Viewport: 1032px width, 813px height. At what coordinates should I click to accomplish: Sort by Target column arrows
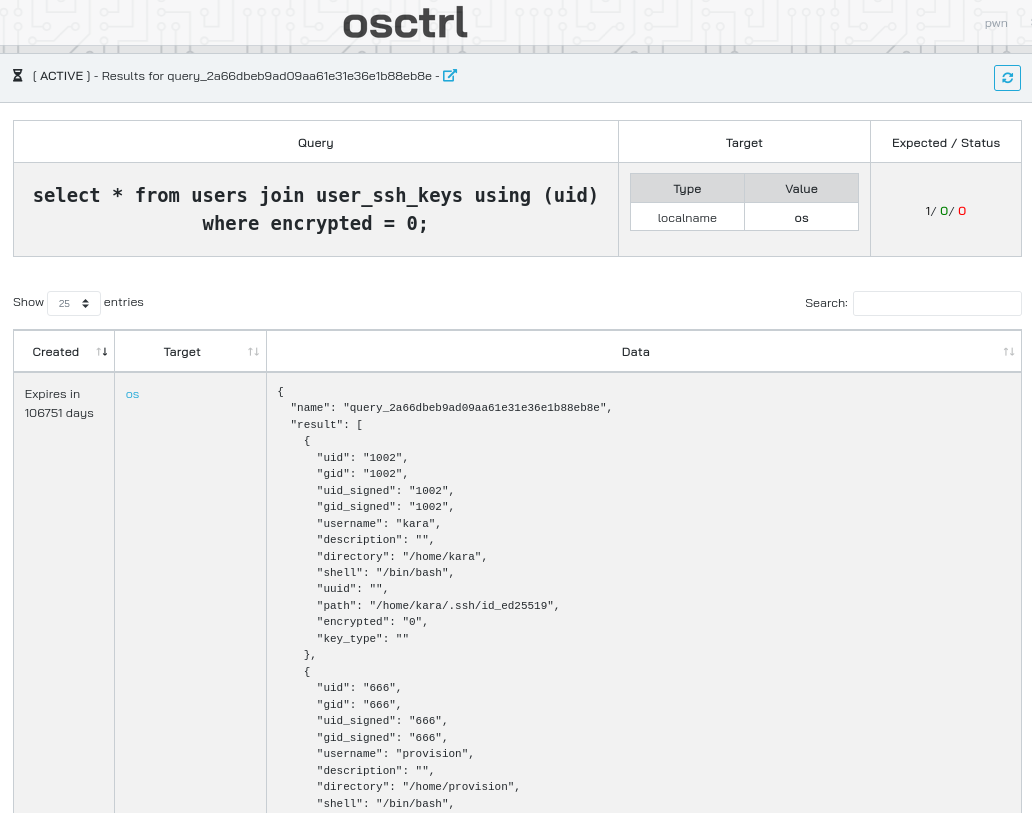click(253, 352)
